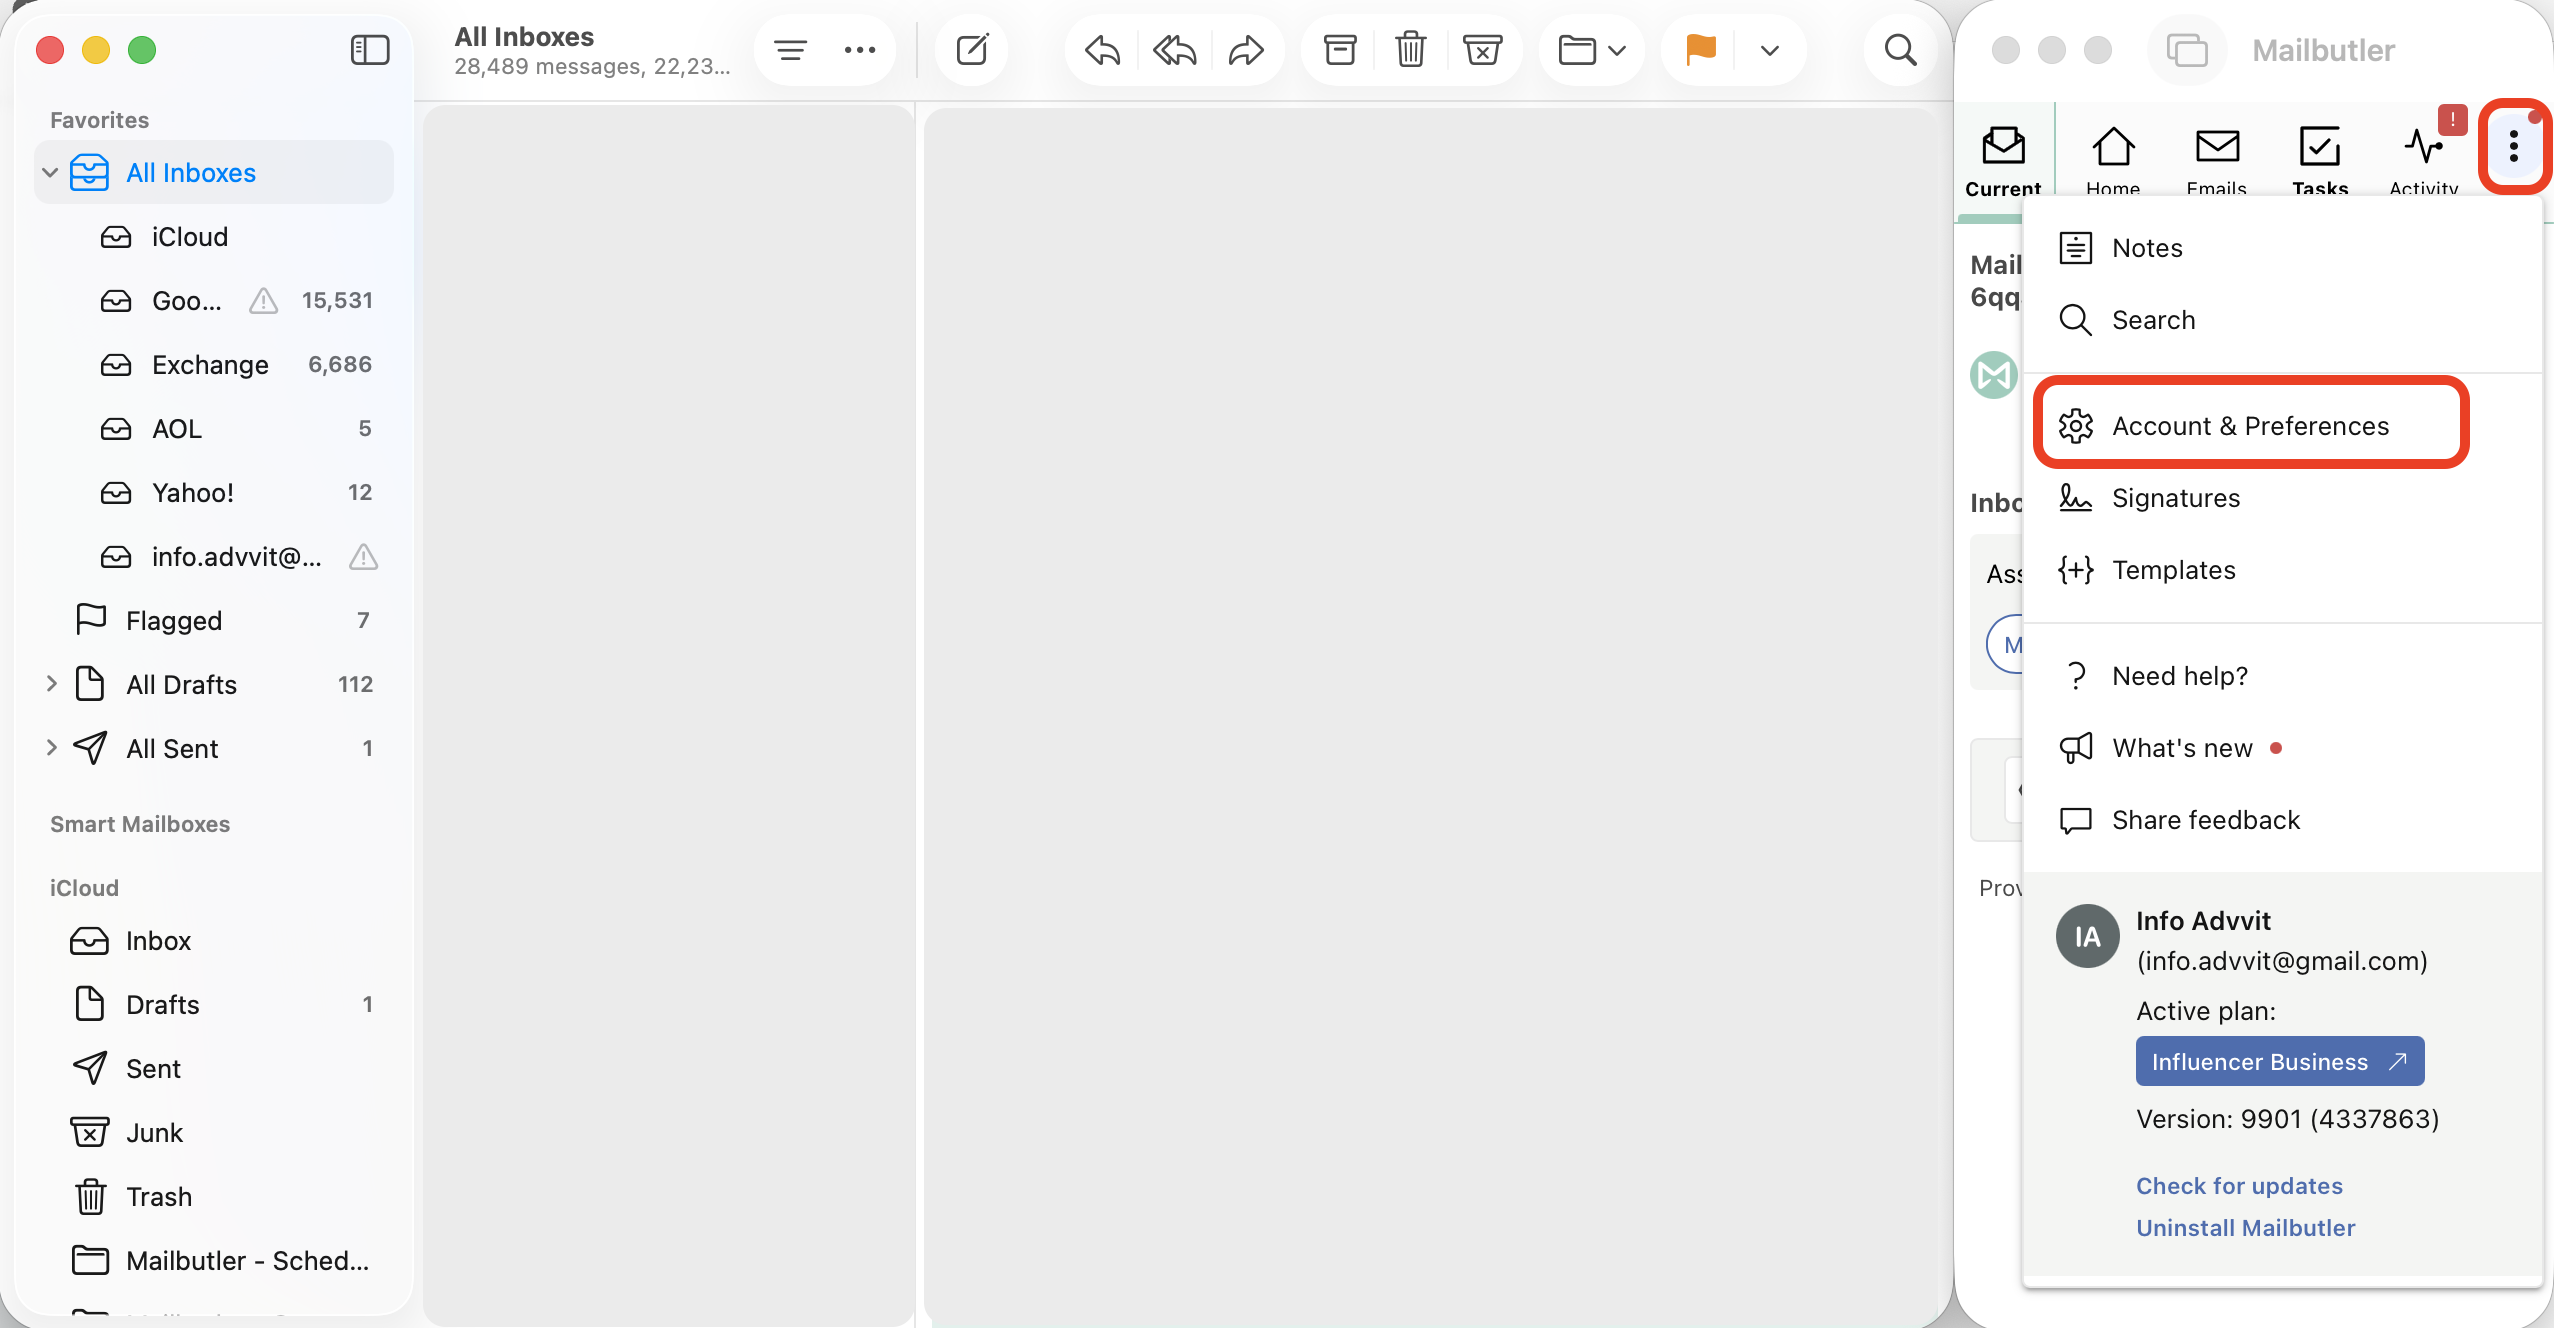
Task: Toggle the Mail sidebar visibility icon
Action: click(x=370, y=50)
